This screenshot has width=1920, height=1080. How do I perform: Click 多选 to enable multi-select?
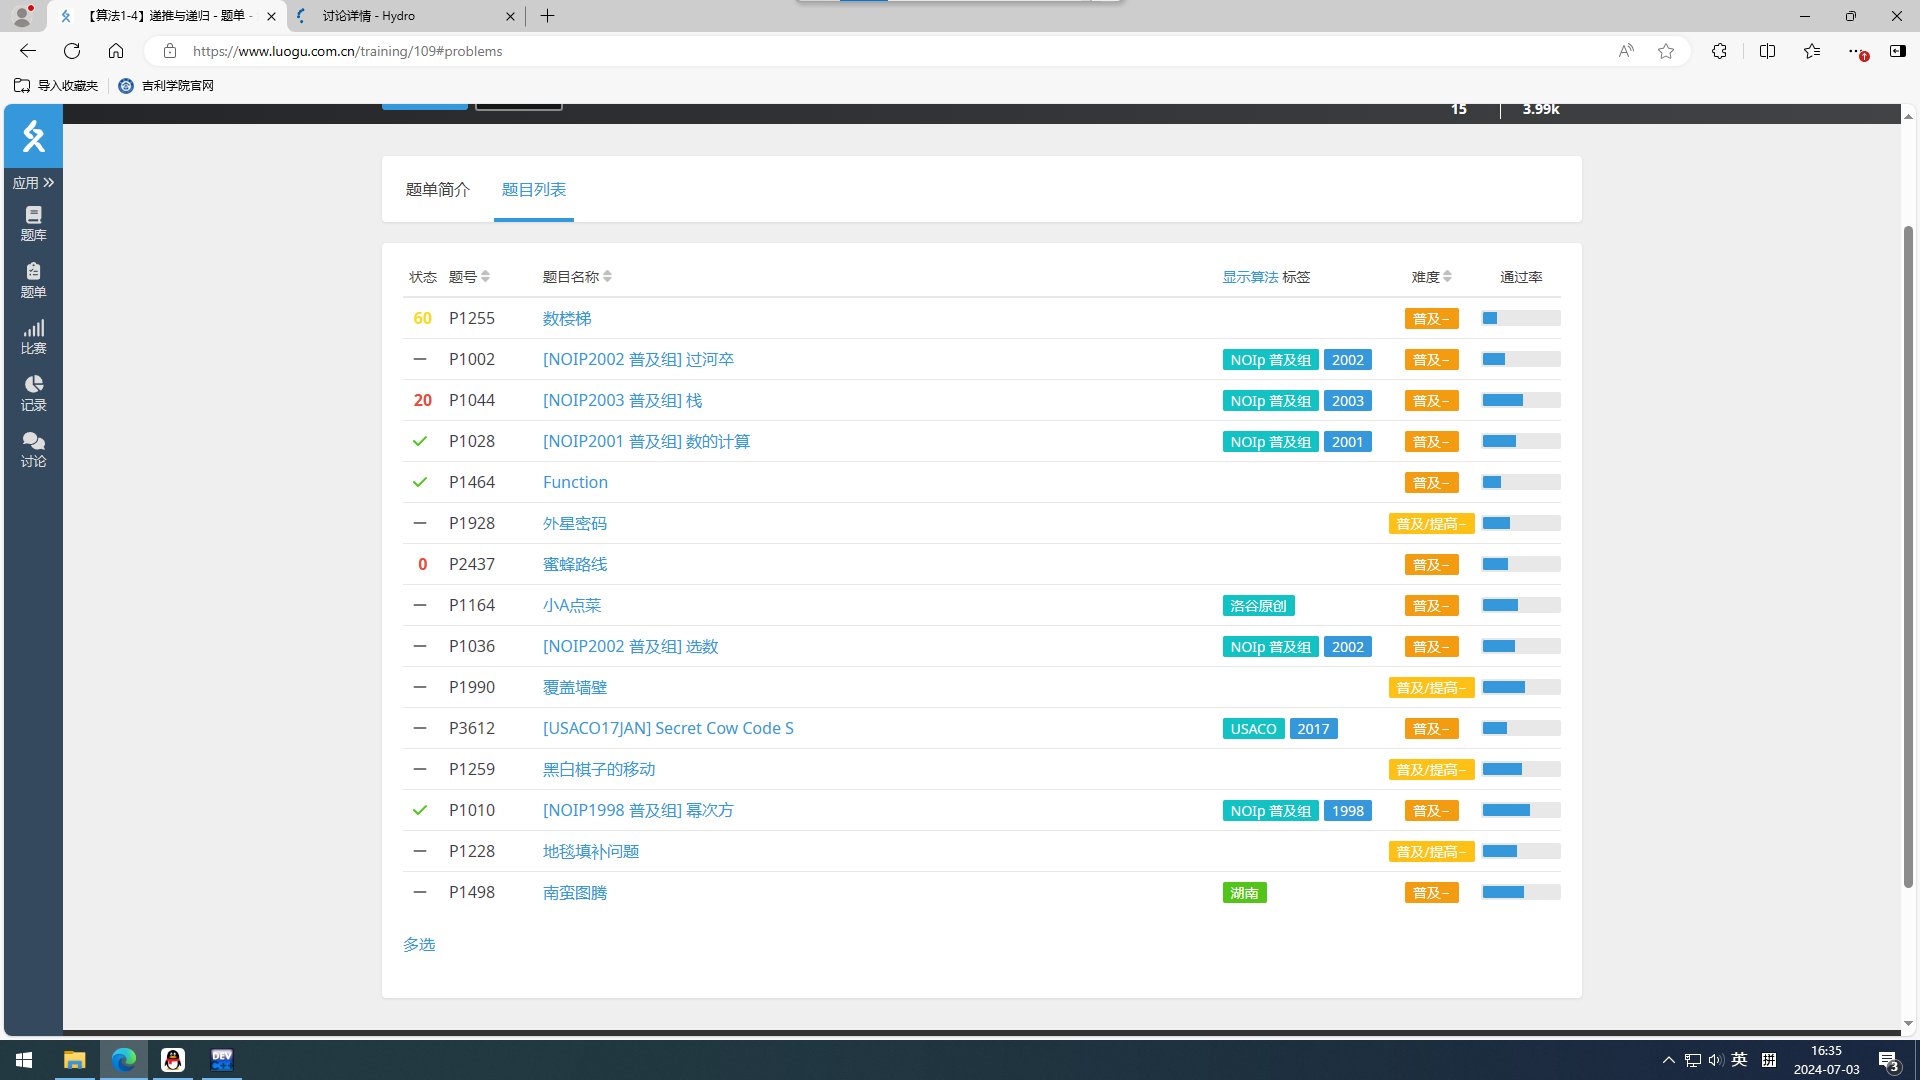click(418, 944)
